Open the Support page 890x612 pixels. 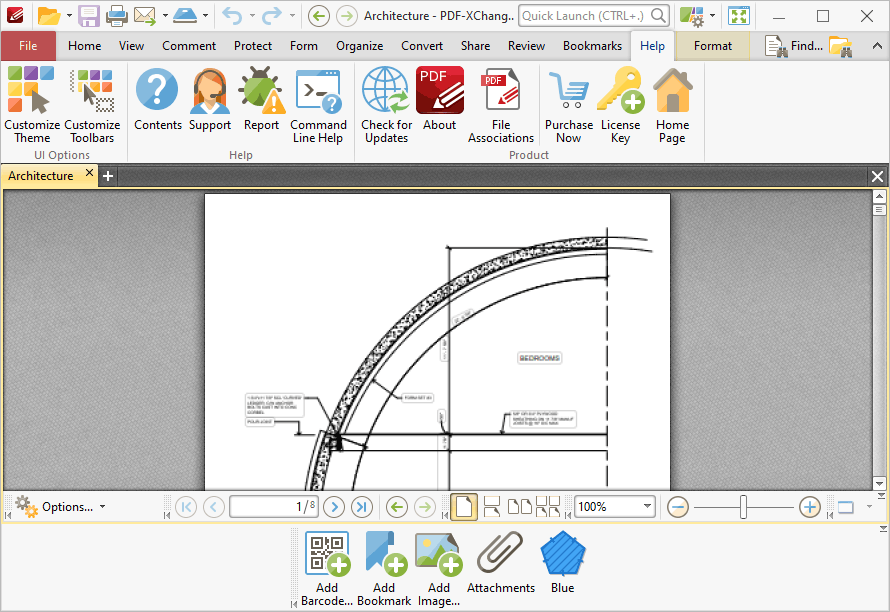pos(210,99)
